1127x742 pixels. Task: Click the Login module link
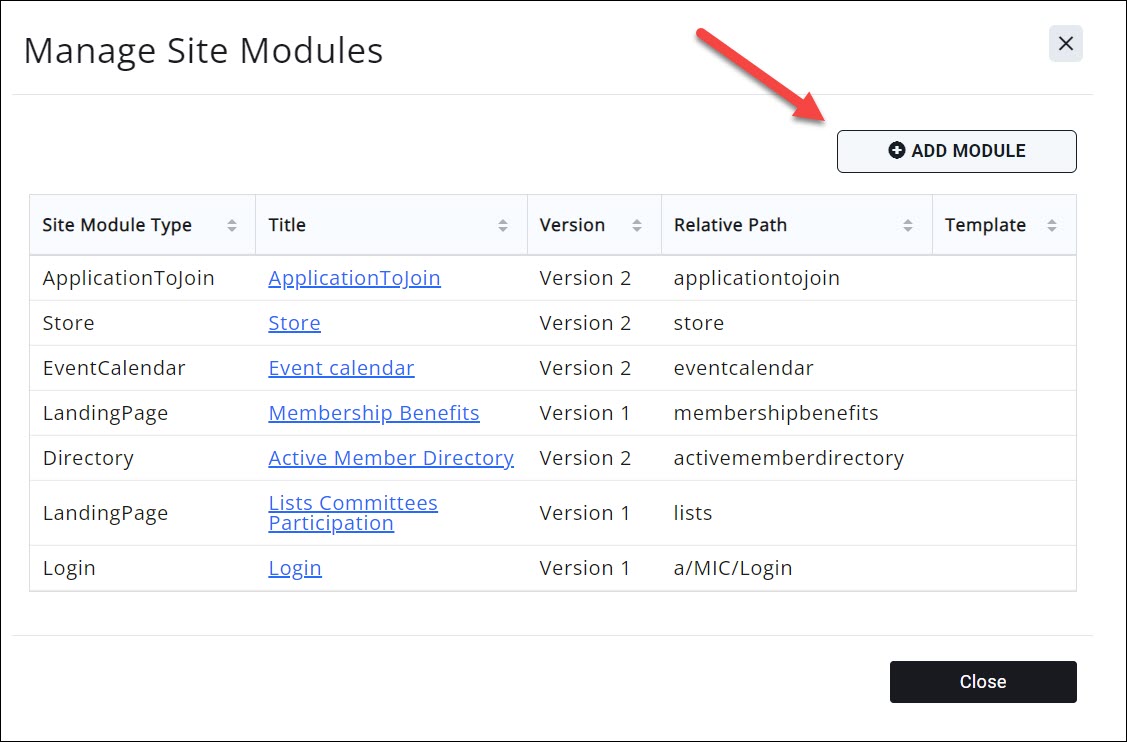(x=295, y=568)
